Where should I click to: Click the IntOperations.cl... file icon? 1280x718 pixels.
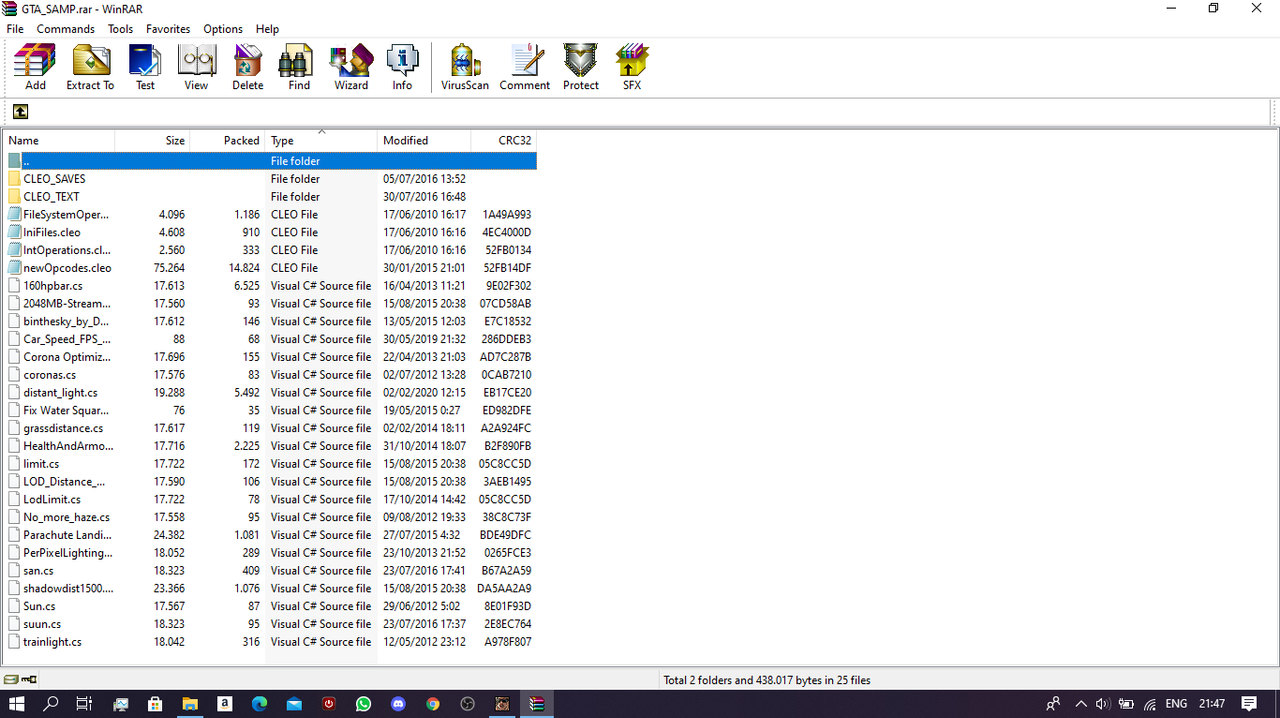14,250
